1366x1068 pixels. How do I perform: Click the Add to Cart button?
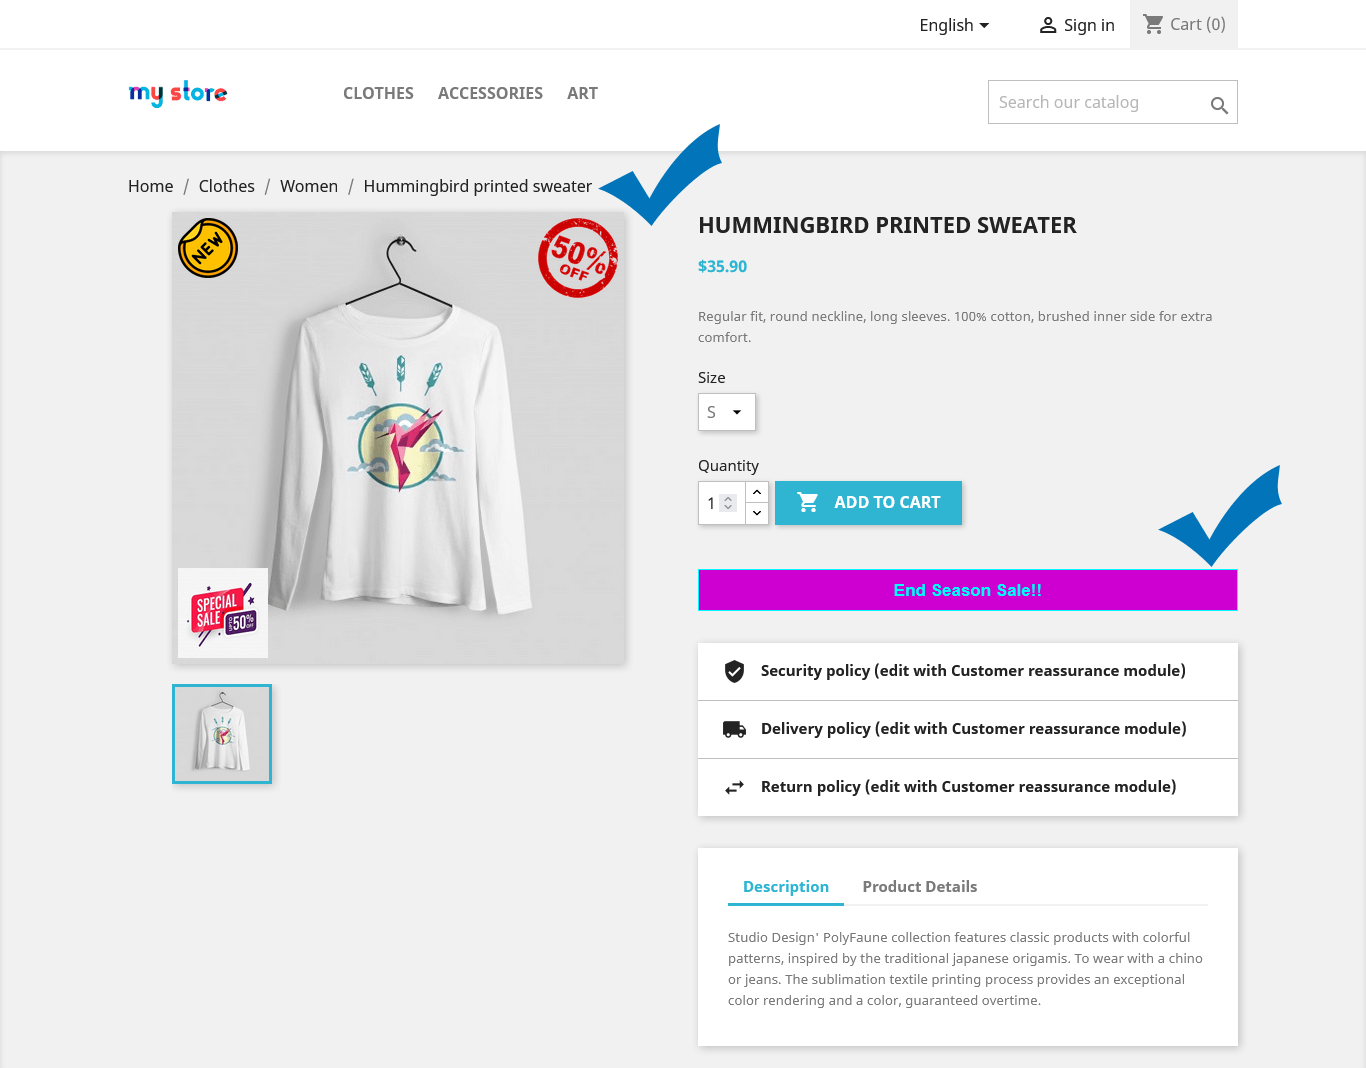868,503
